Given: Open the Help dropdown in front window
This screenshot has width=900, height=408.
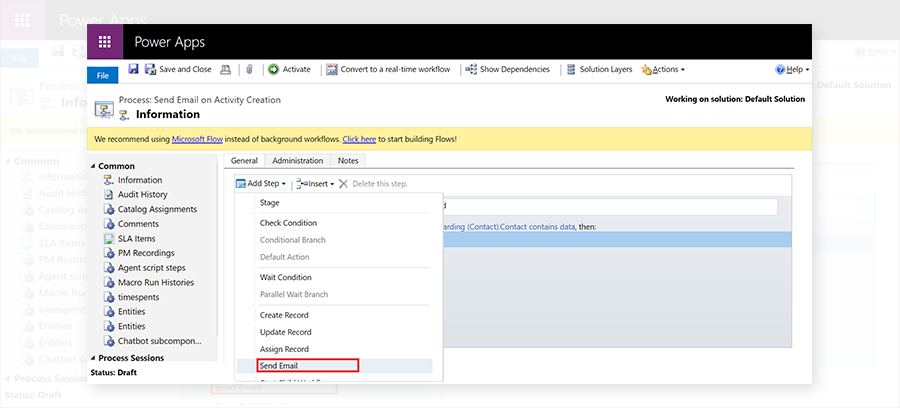Looking at the screenshot, I should pos(792,69).
